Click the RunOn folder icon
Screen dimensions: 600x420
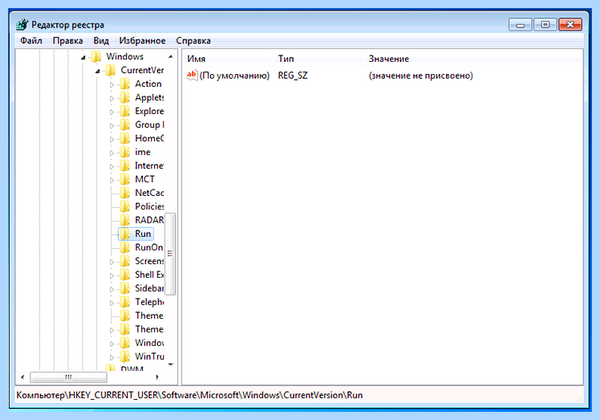(125, 247)
